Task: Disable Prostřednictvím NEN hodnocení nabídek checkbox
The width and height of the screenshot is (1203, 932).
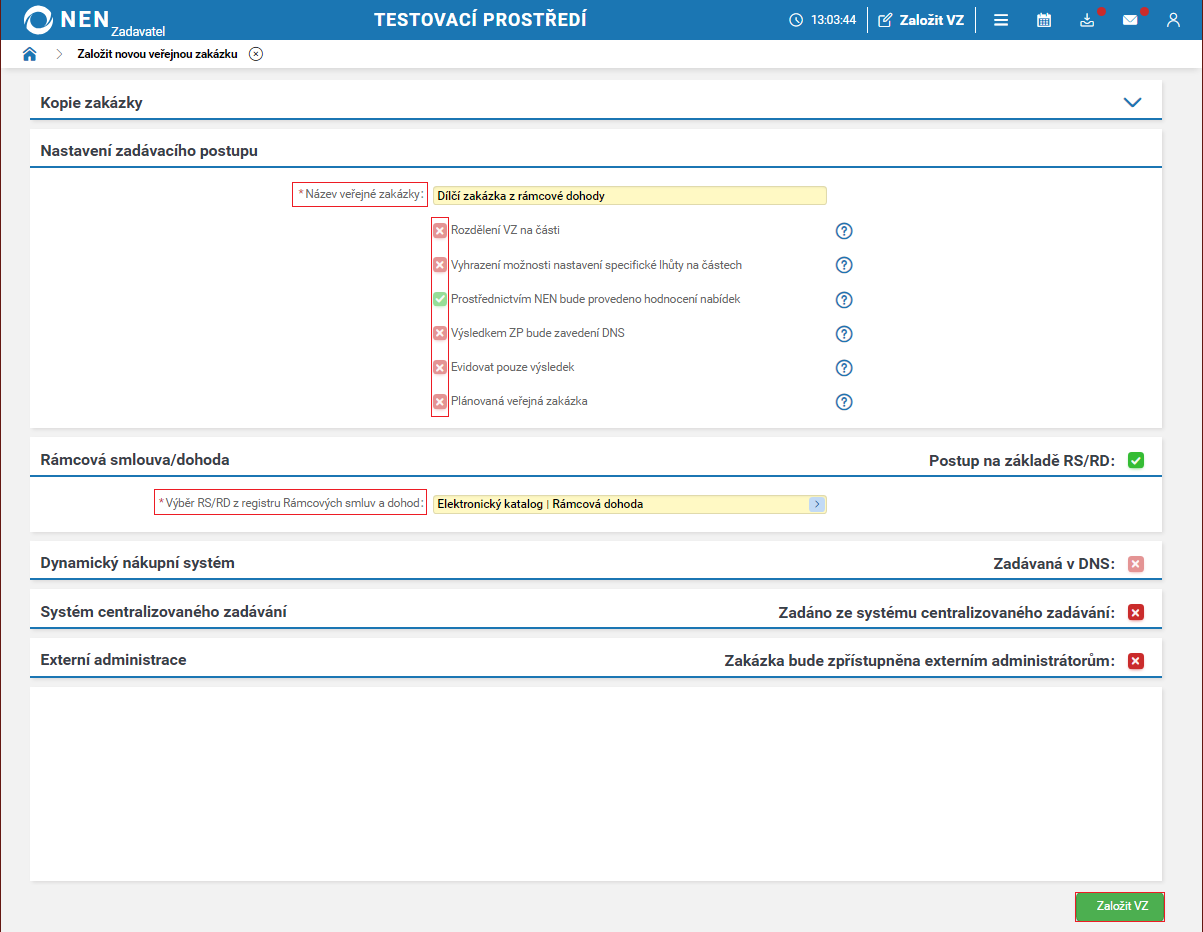Action: tap(440, 299)
